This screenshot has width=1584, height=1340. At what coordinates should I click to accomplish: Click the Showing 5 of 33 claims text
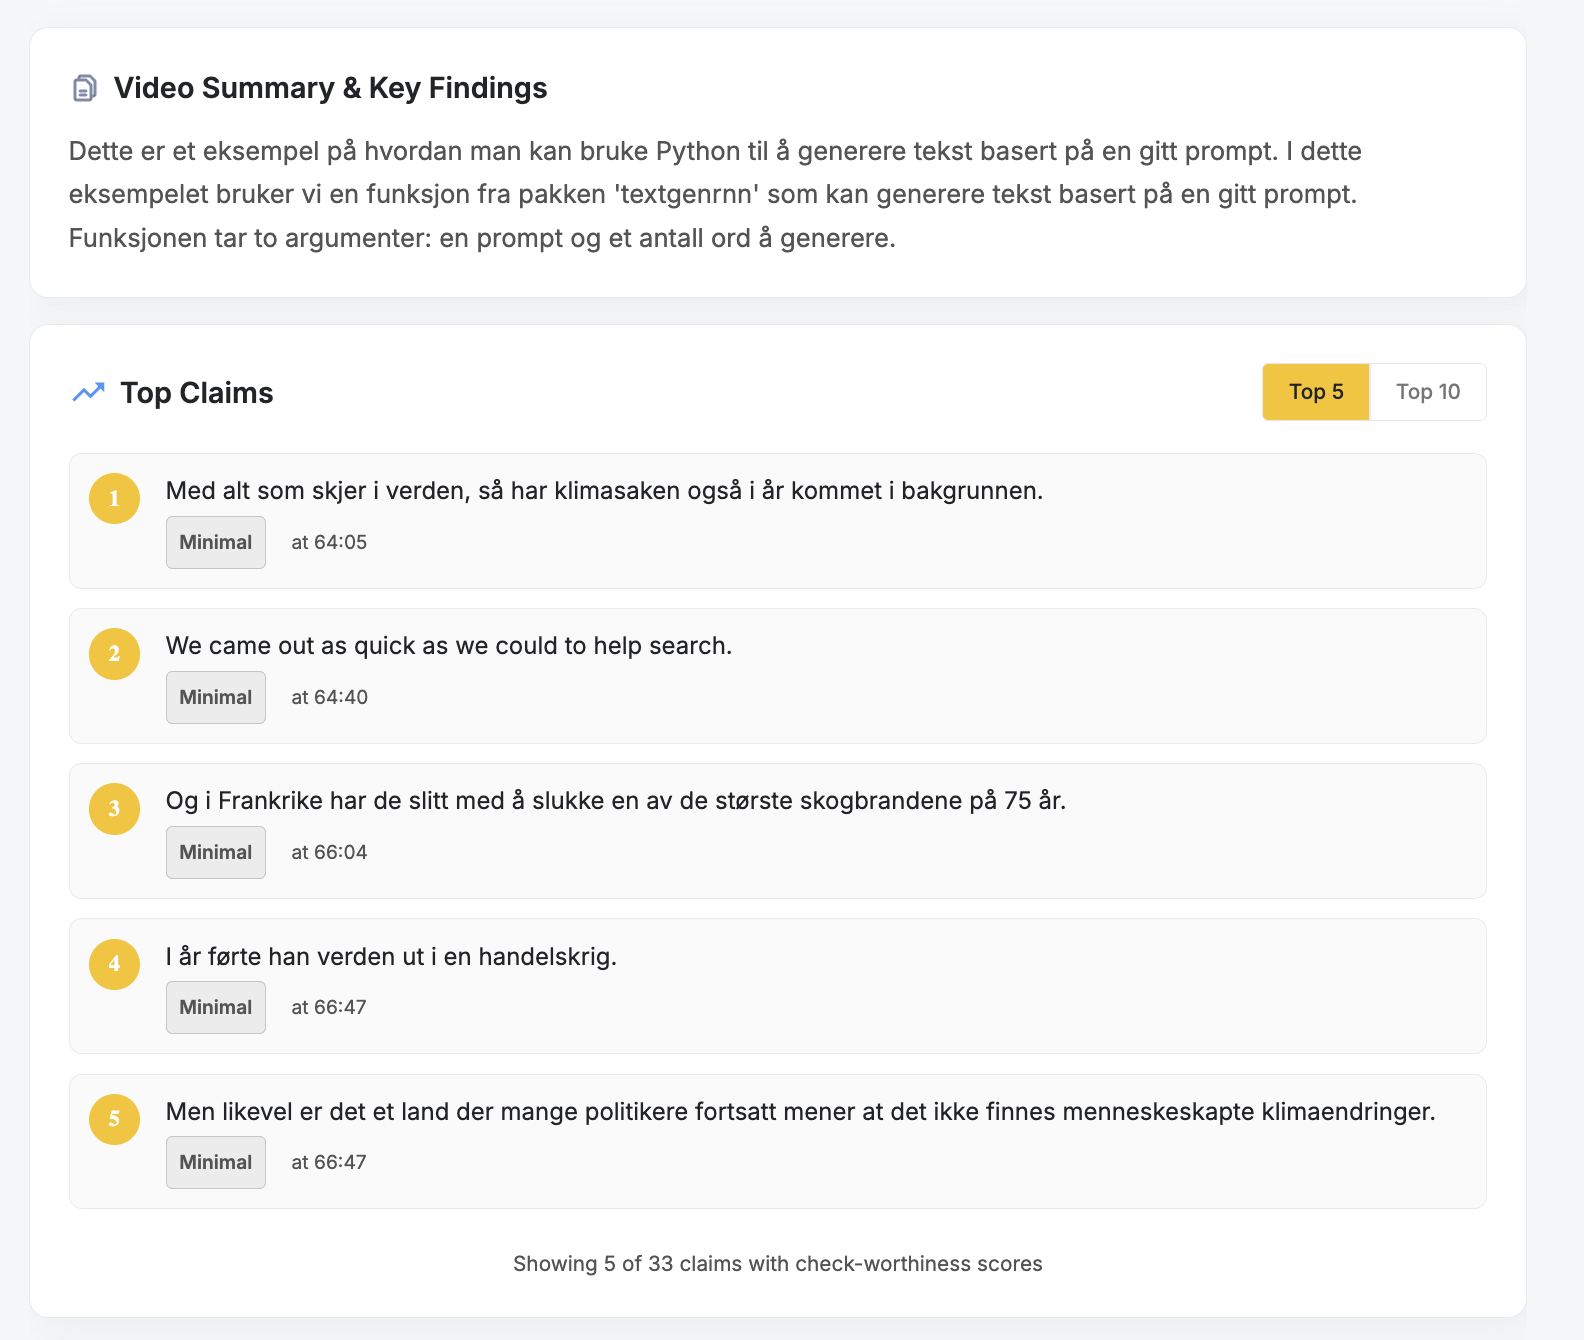[x=777, y=1263]
